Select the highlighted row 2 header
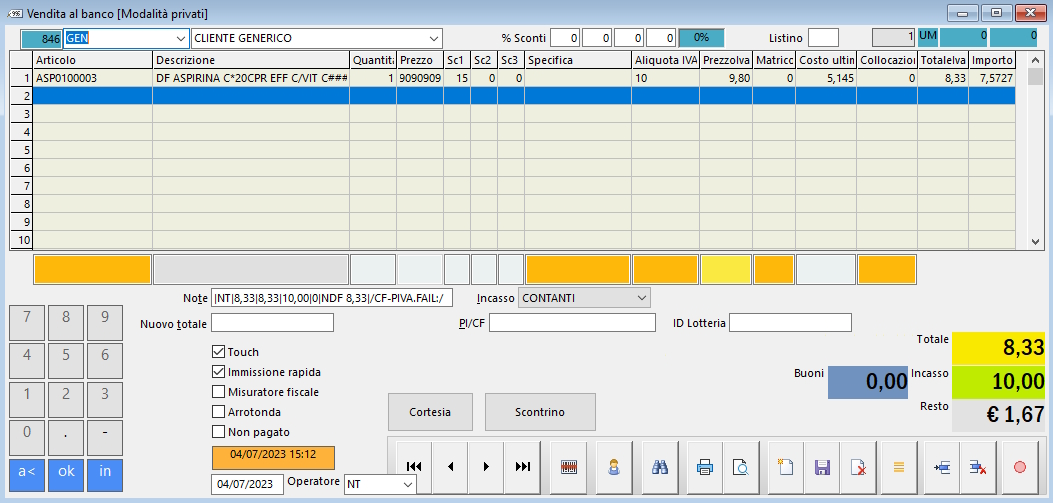Viewport: 1053px width, 503px height. point(21,96)
